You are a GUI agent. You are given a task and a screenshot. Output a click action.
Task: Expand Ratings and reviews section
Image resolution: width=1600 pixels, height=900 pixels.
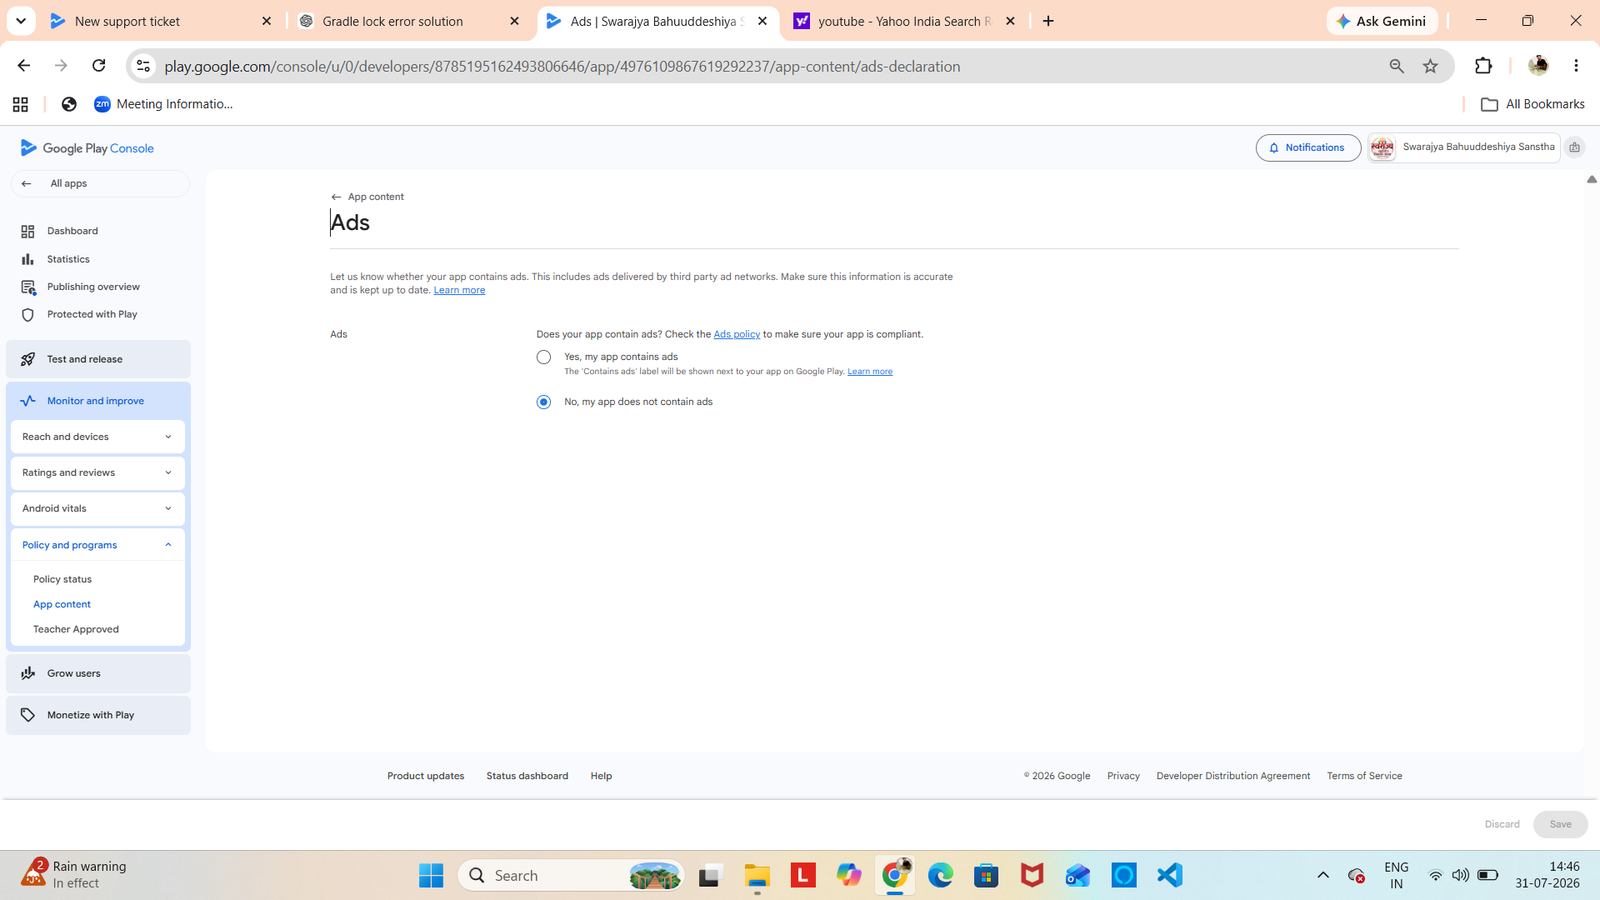pyautogui.click(x=98, y=473)
